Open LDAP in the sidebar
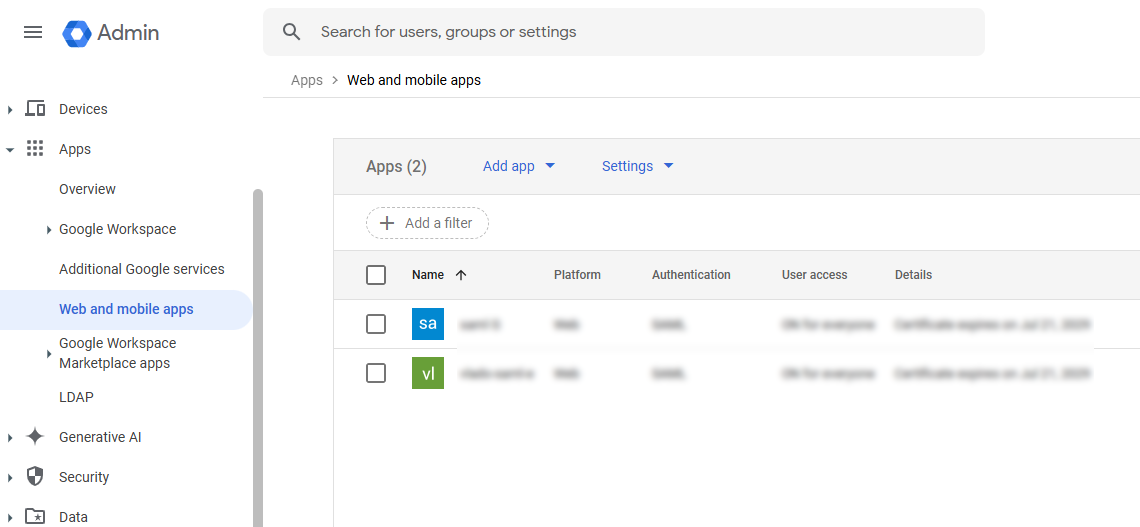Image resolution: width=1140 pixels, height=527 pixels. click(76, 398)
